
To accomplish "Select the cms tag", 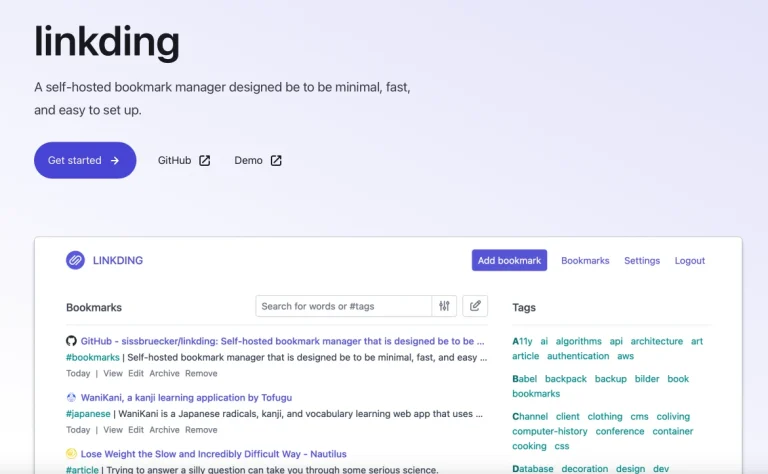I will point(639,416).
